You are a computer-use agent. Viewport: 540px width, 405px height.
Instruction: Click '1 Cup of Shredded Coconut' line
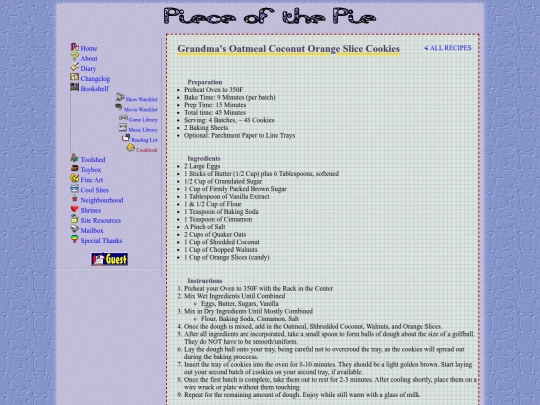pyautogui.click(x=222, y=242)
